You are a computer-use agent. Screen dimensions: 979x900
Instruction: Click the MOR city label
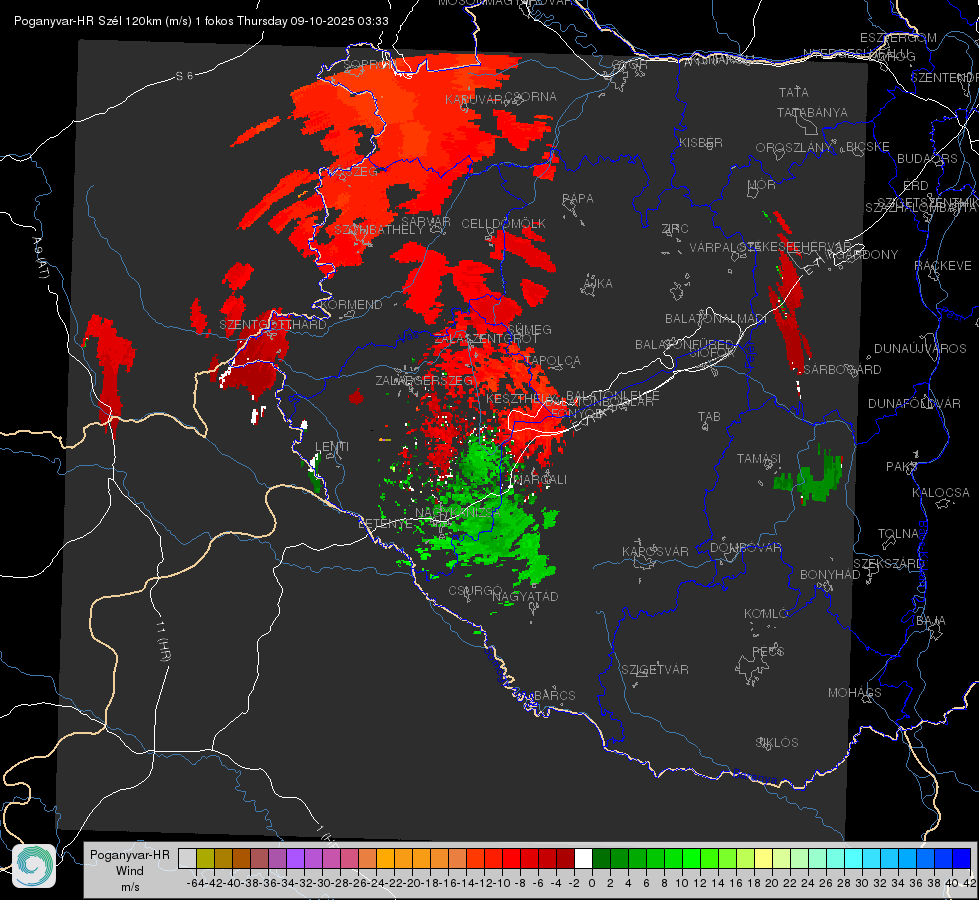tap(762, 184)
